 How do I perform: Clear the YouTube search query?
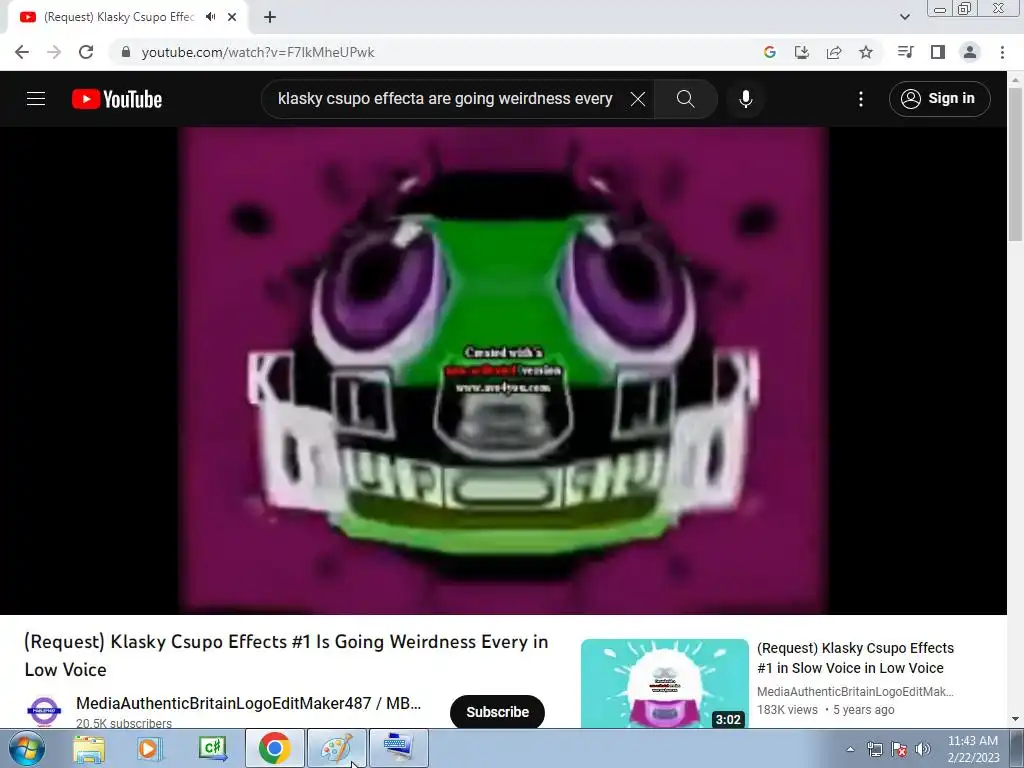pyautogui.click(x=638, y=99)
